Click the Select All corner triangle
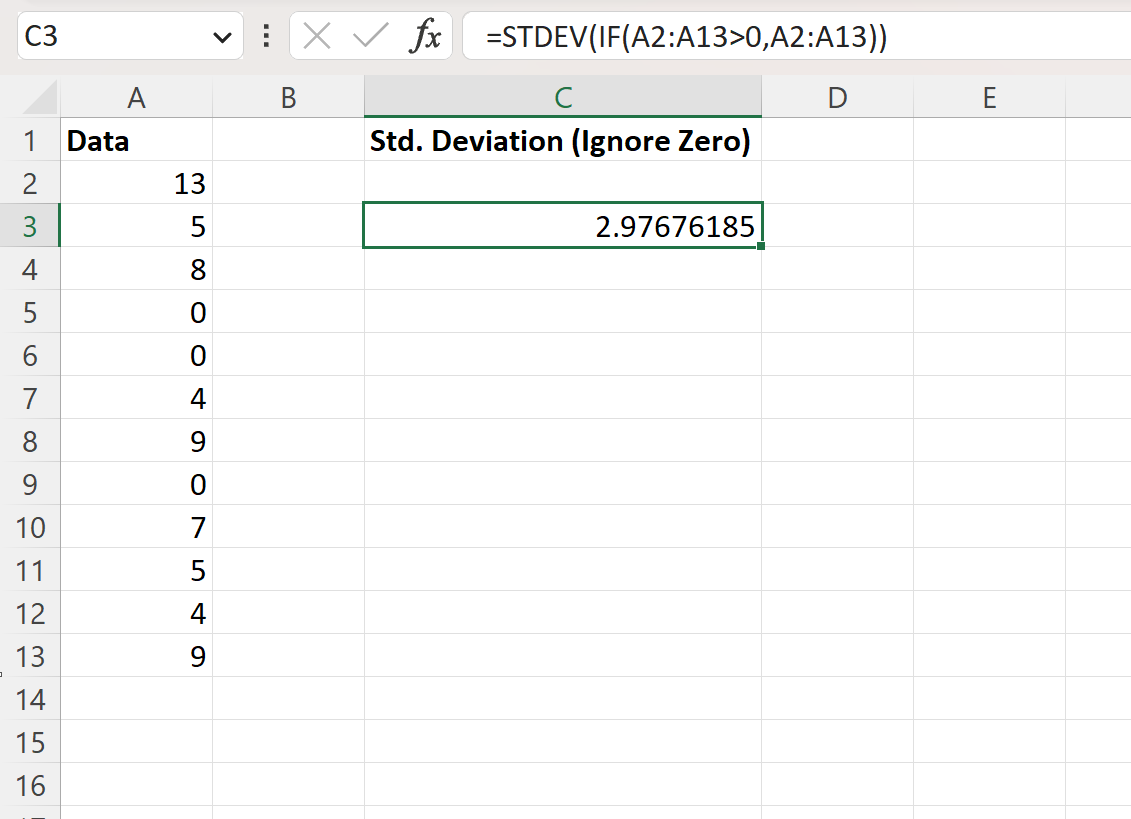 [41, 98]
